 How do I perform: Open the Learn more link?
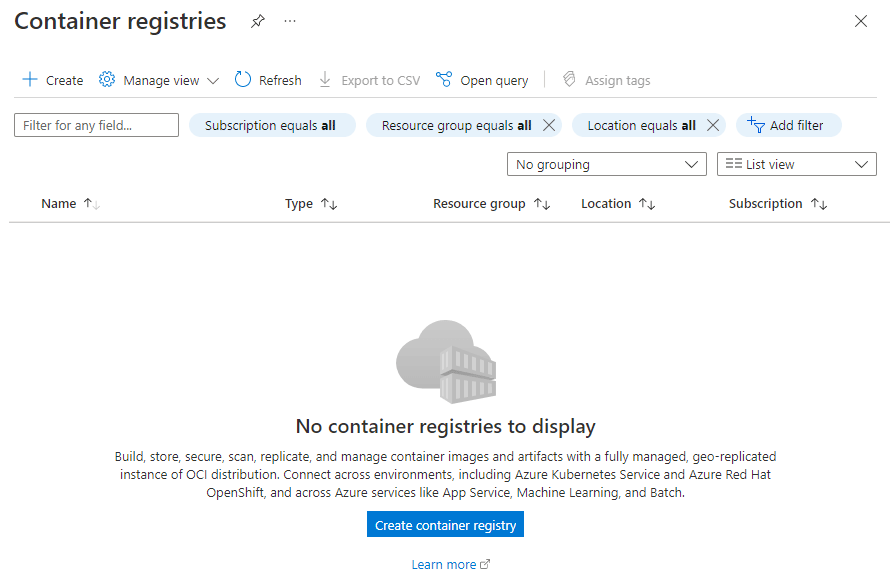[444, 565]
